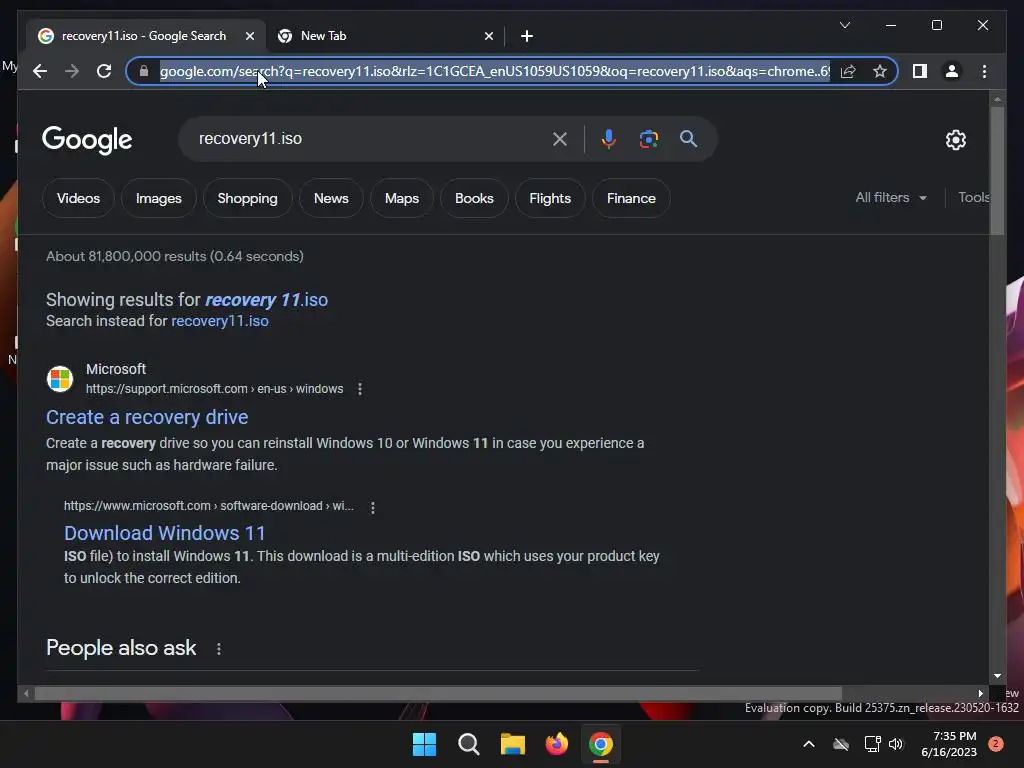Open 'Create a recovery drive' result
Image resolution: width=1024 pixels, height=768 pixels.
point(147,417)
